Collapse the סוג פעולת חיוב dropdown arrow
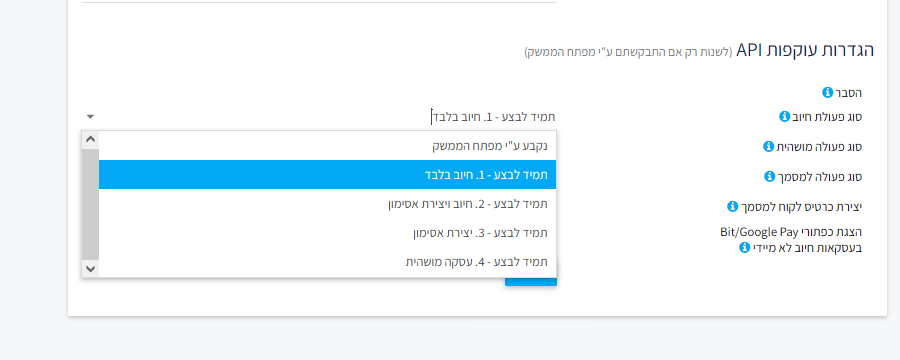The height and width of the screenshot is (360, 900). coord(90,117)
